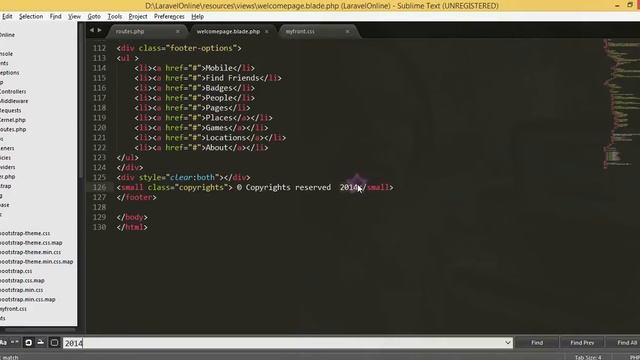The image size is (640, 360).
Task: Open routes.php in sidebar tree
Action: click(13, 129)
